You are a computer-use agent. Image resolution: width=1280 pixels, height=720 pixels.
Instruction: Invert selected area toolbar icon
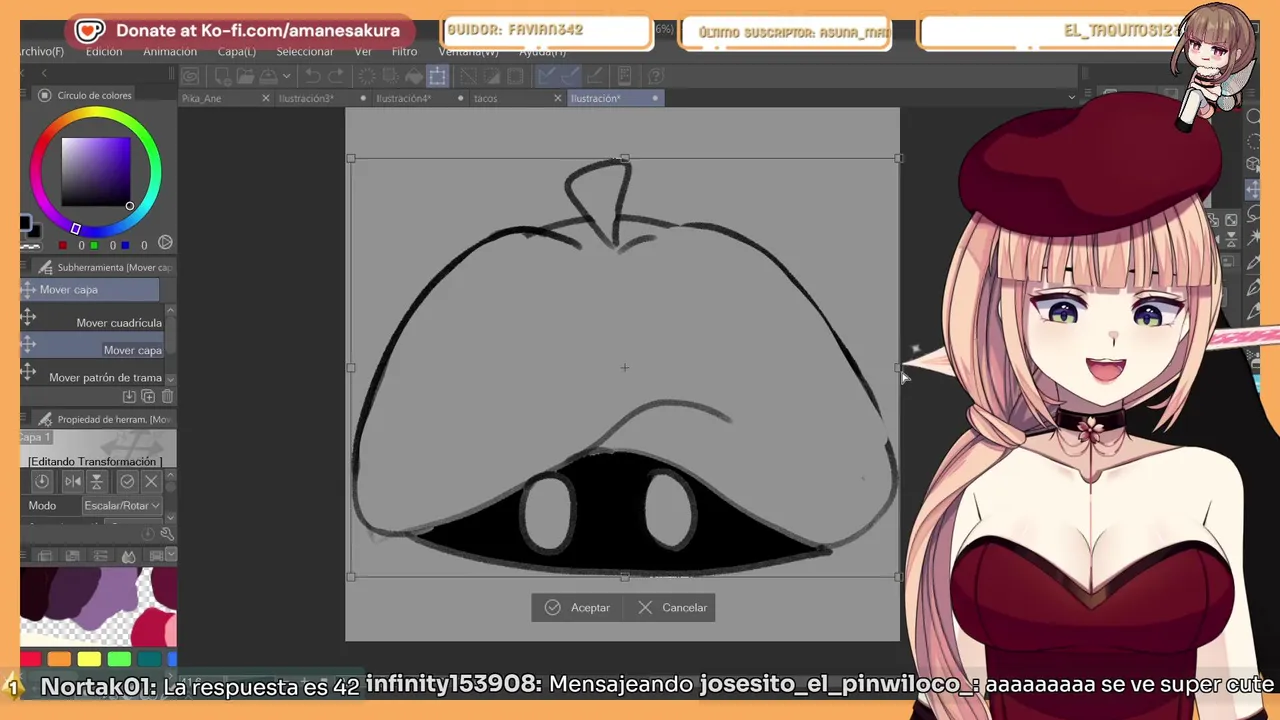point(491,76)
